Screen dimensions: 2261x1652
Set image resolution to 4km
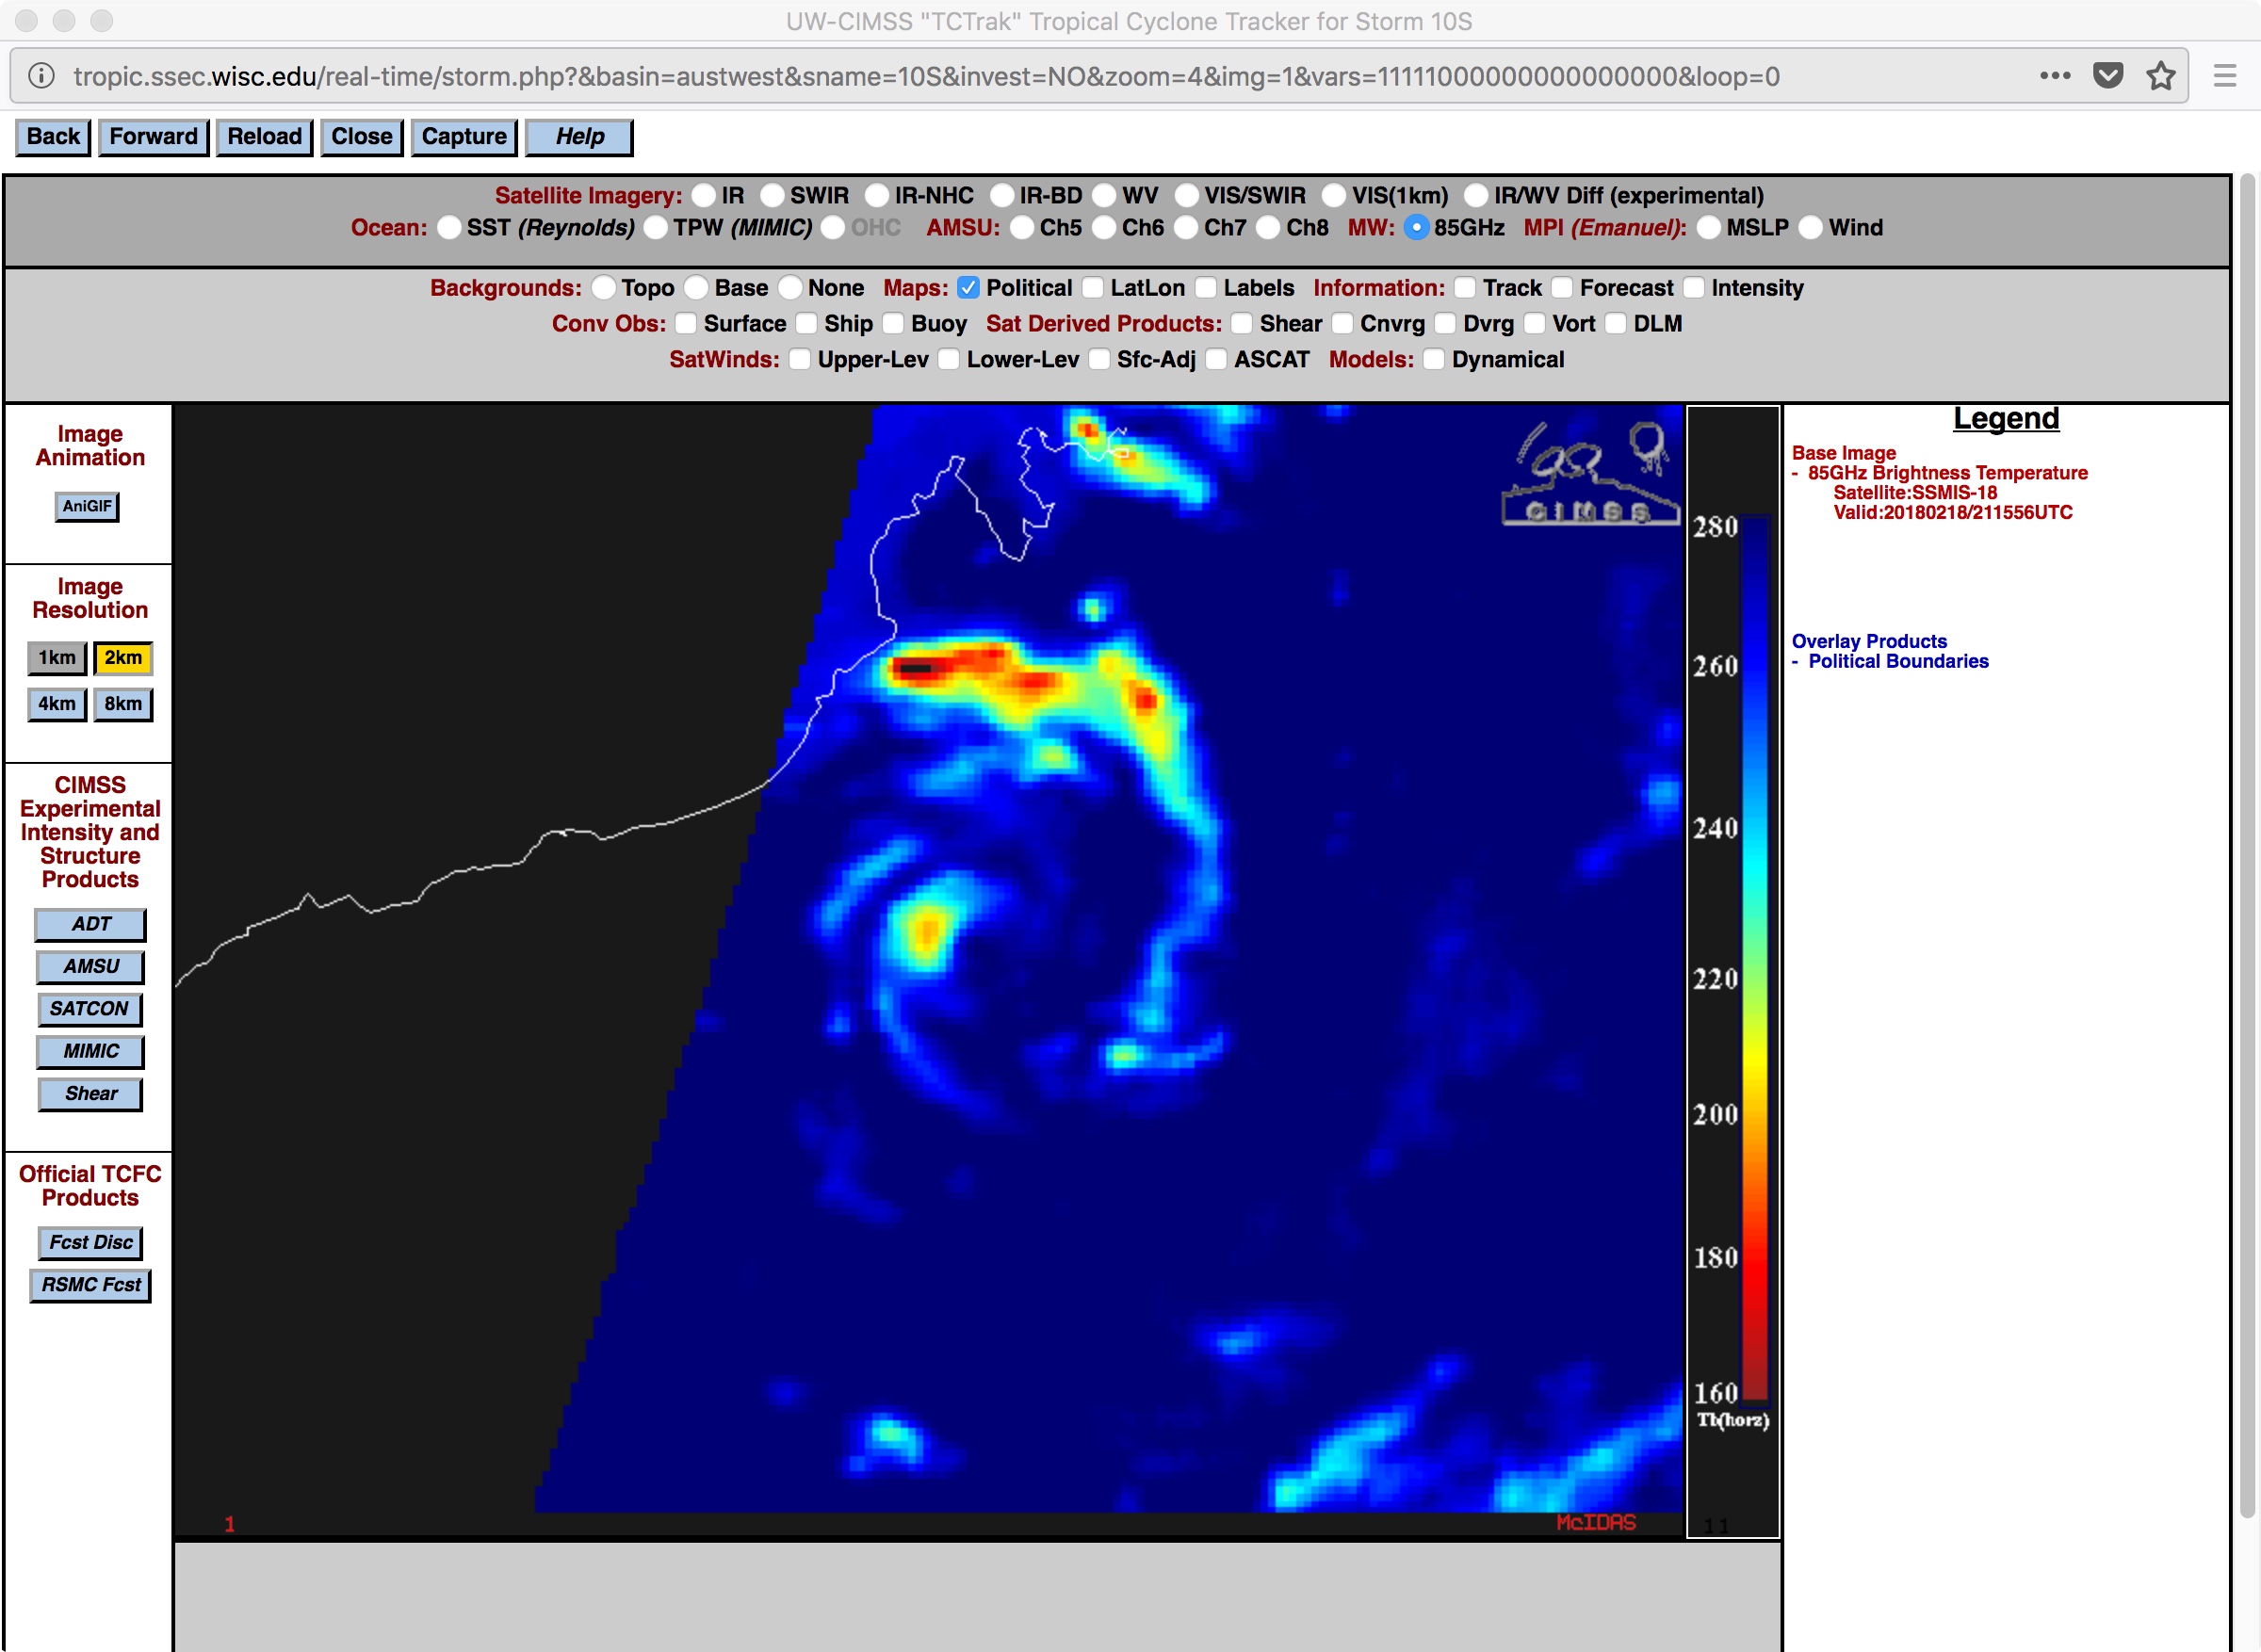click(x=57, y=705)
